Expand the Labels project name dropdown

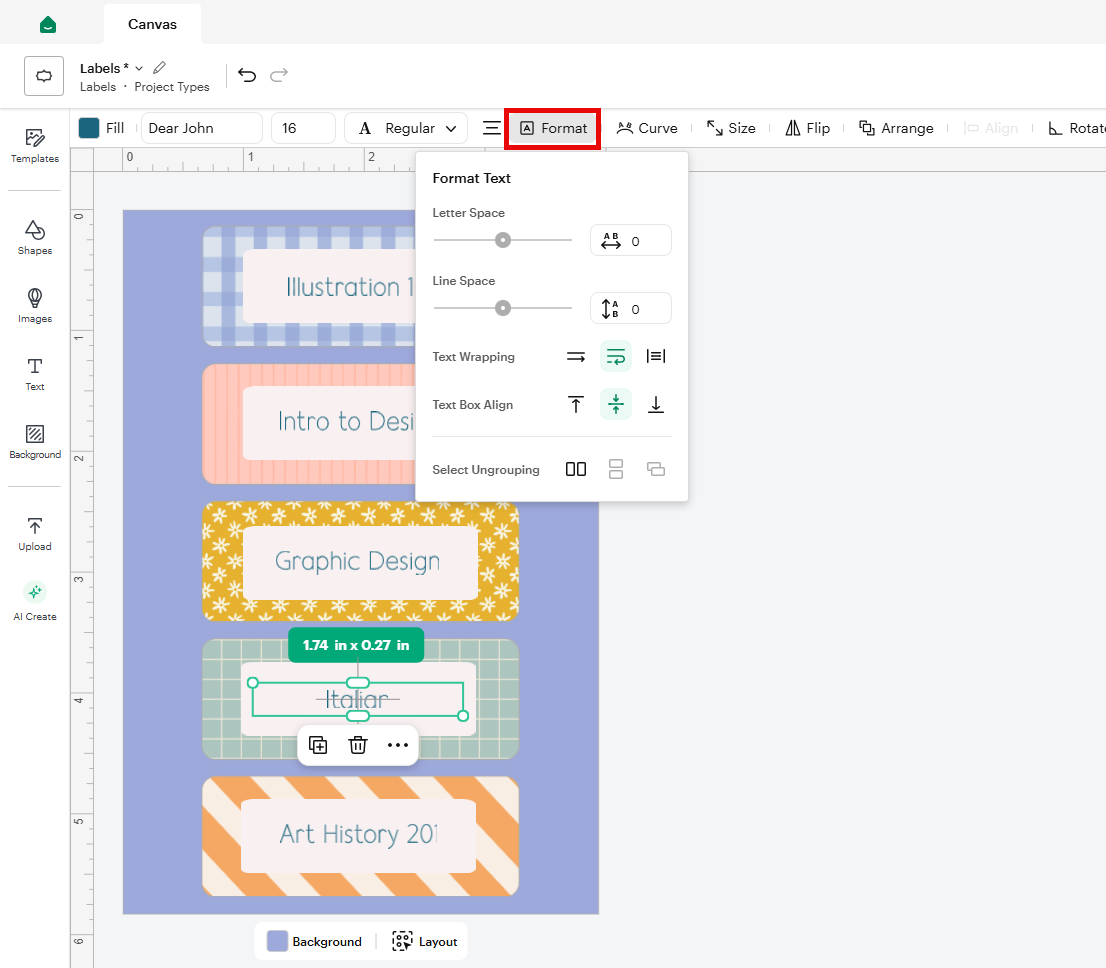(139, 68)
